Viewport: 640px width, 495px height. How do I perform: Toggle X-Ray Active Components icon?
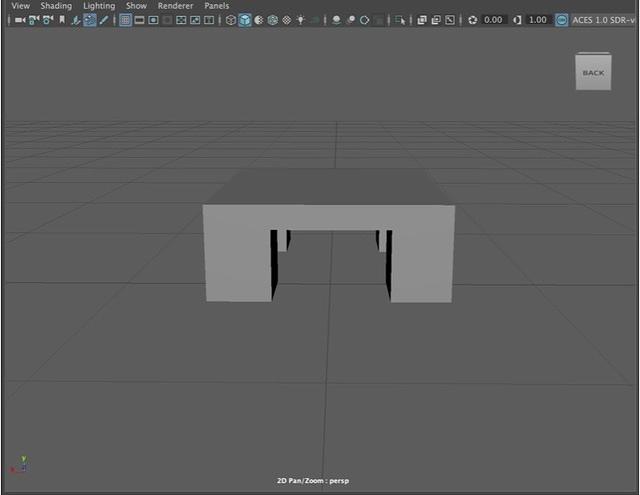[x=436, y=20]
